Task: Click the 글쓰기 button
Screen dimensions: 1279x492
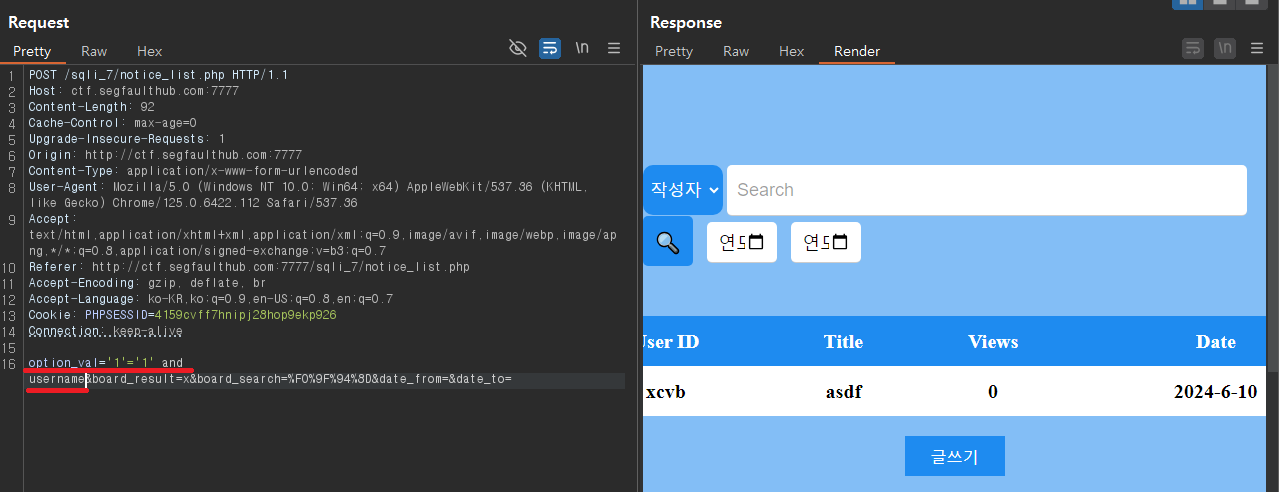Action: 955,456
